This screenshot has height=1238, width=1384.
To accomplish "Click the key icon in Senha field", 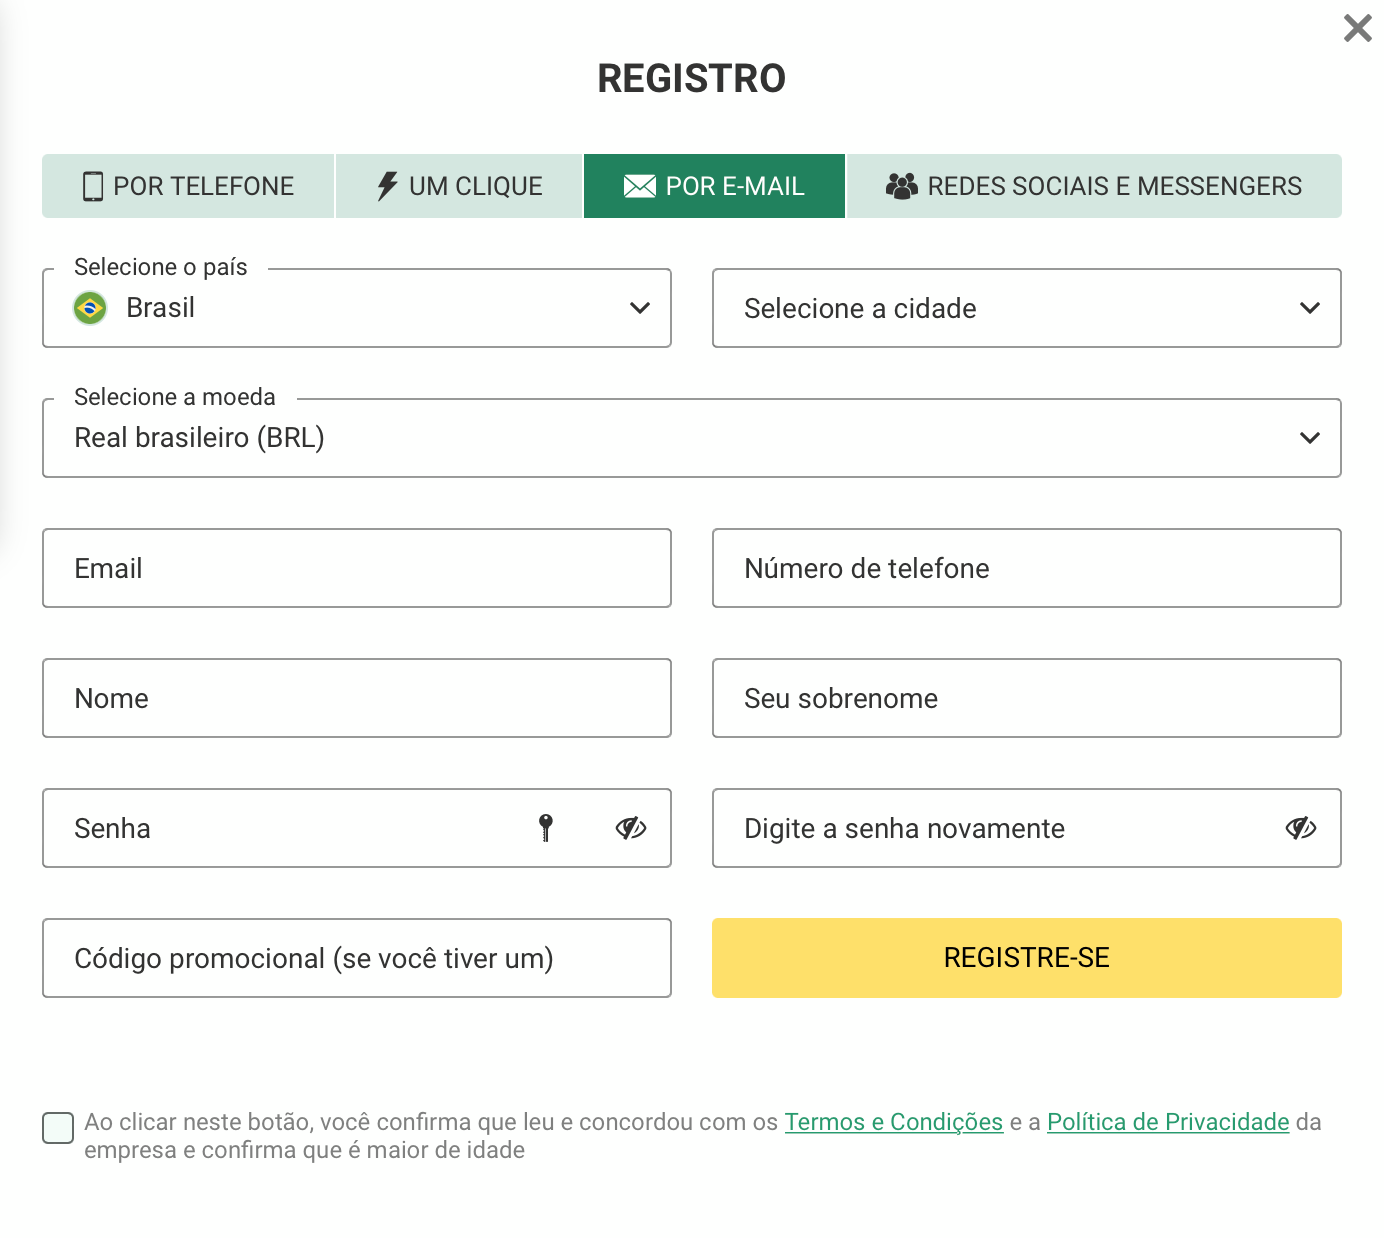I will pyautogui.click(x=546, y=828).
